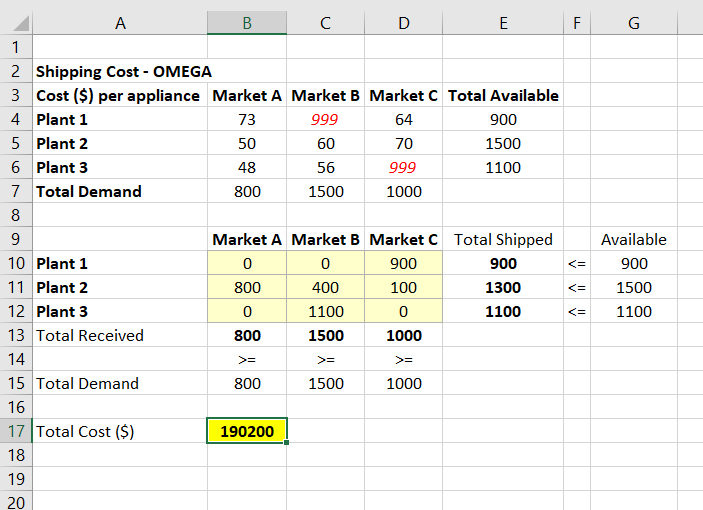Click Total Shipped 1100 in row 12
The height and width of the screenshot is (510, 703).
[x=503, y=311]
